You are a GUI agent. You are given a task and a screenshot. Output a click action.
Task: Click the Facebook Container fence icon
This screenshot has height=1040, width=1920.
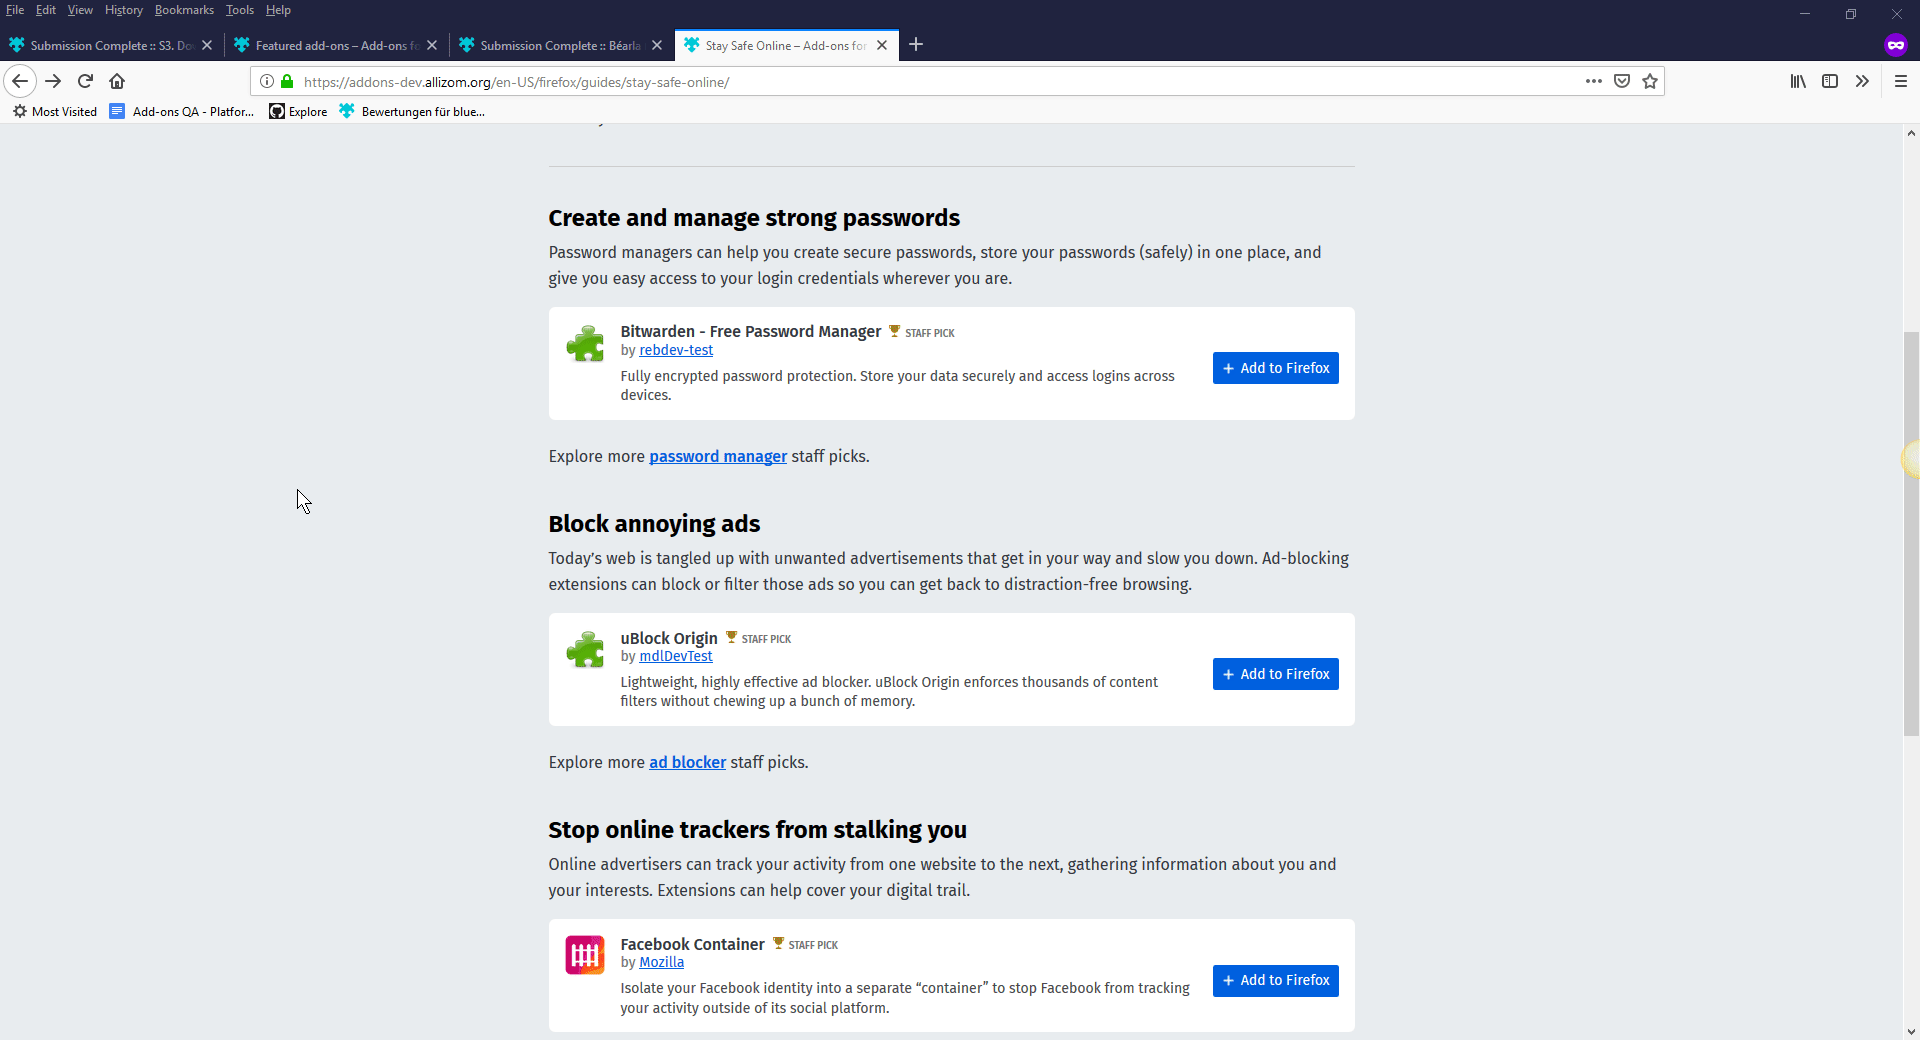585,955
